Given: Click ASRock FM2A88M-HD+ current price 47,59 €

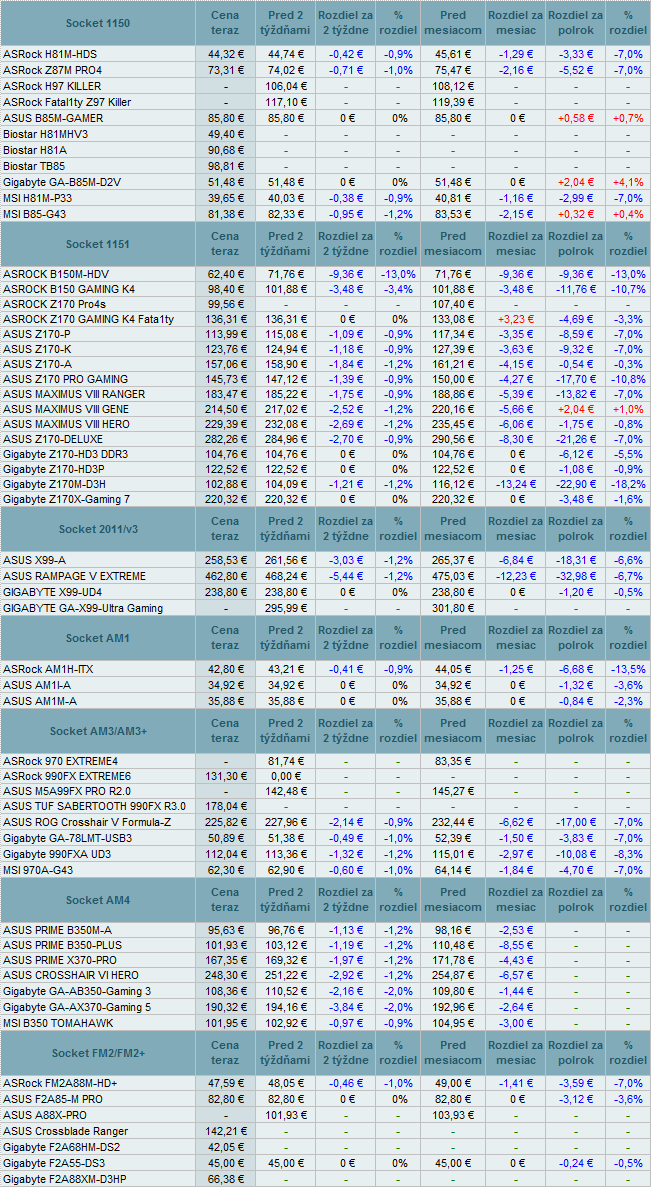Looking at the screenshot, I should [x=225, y=1084].
